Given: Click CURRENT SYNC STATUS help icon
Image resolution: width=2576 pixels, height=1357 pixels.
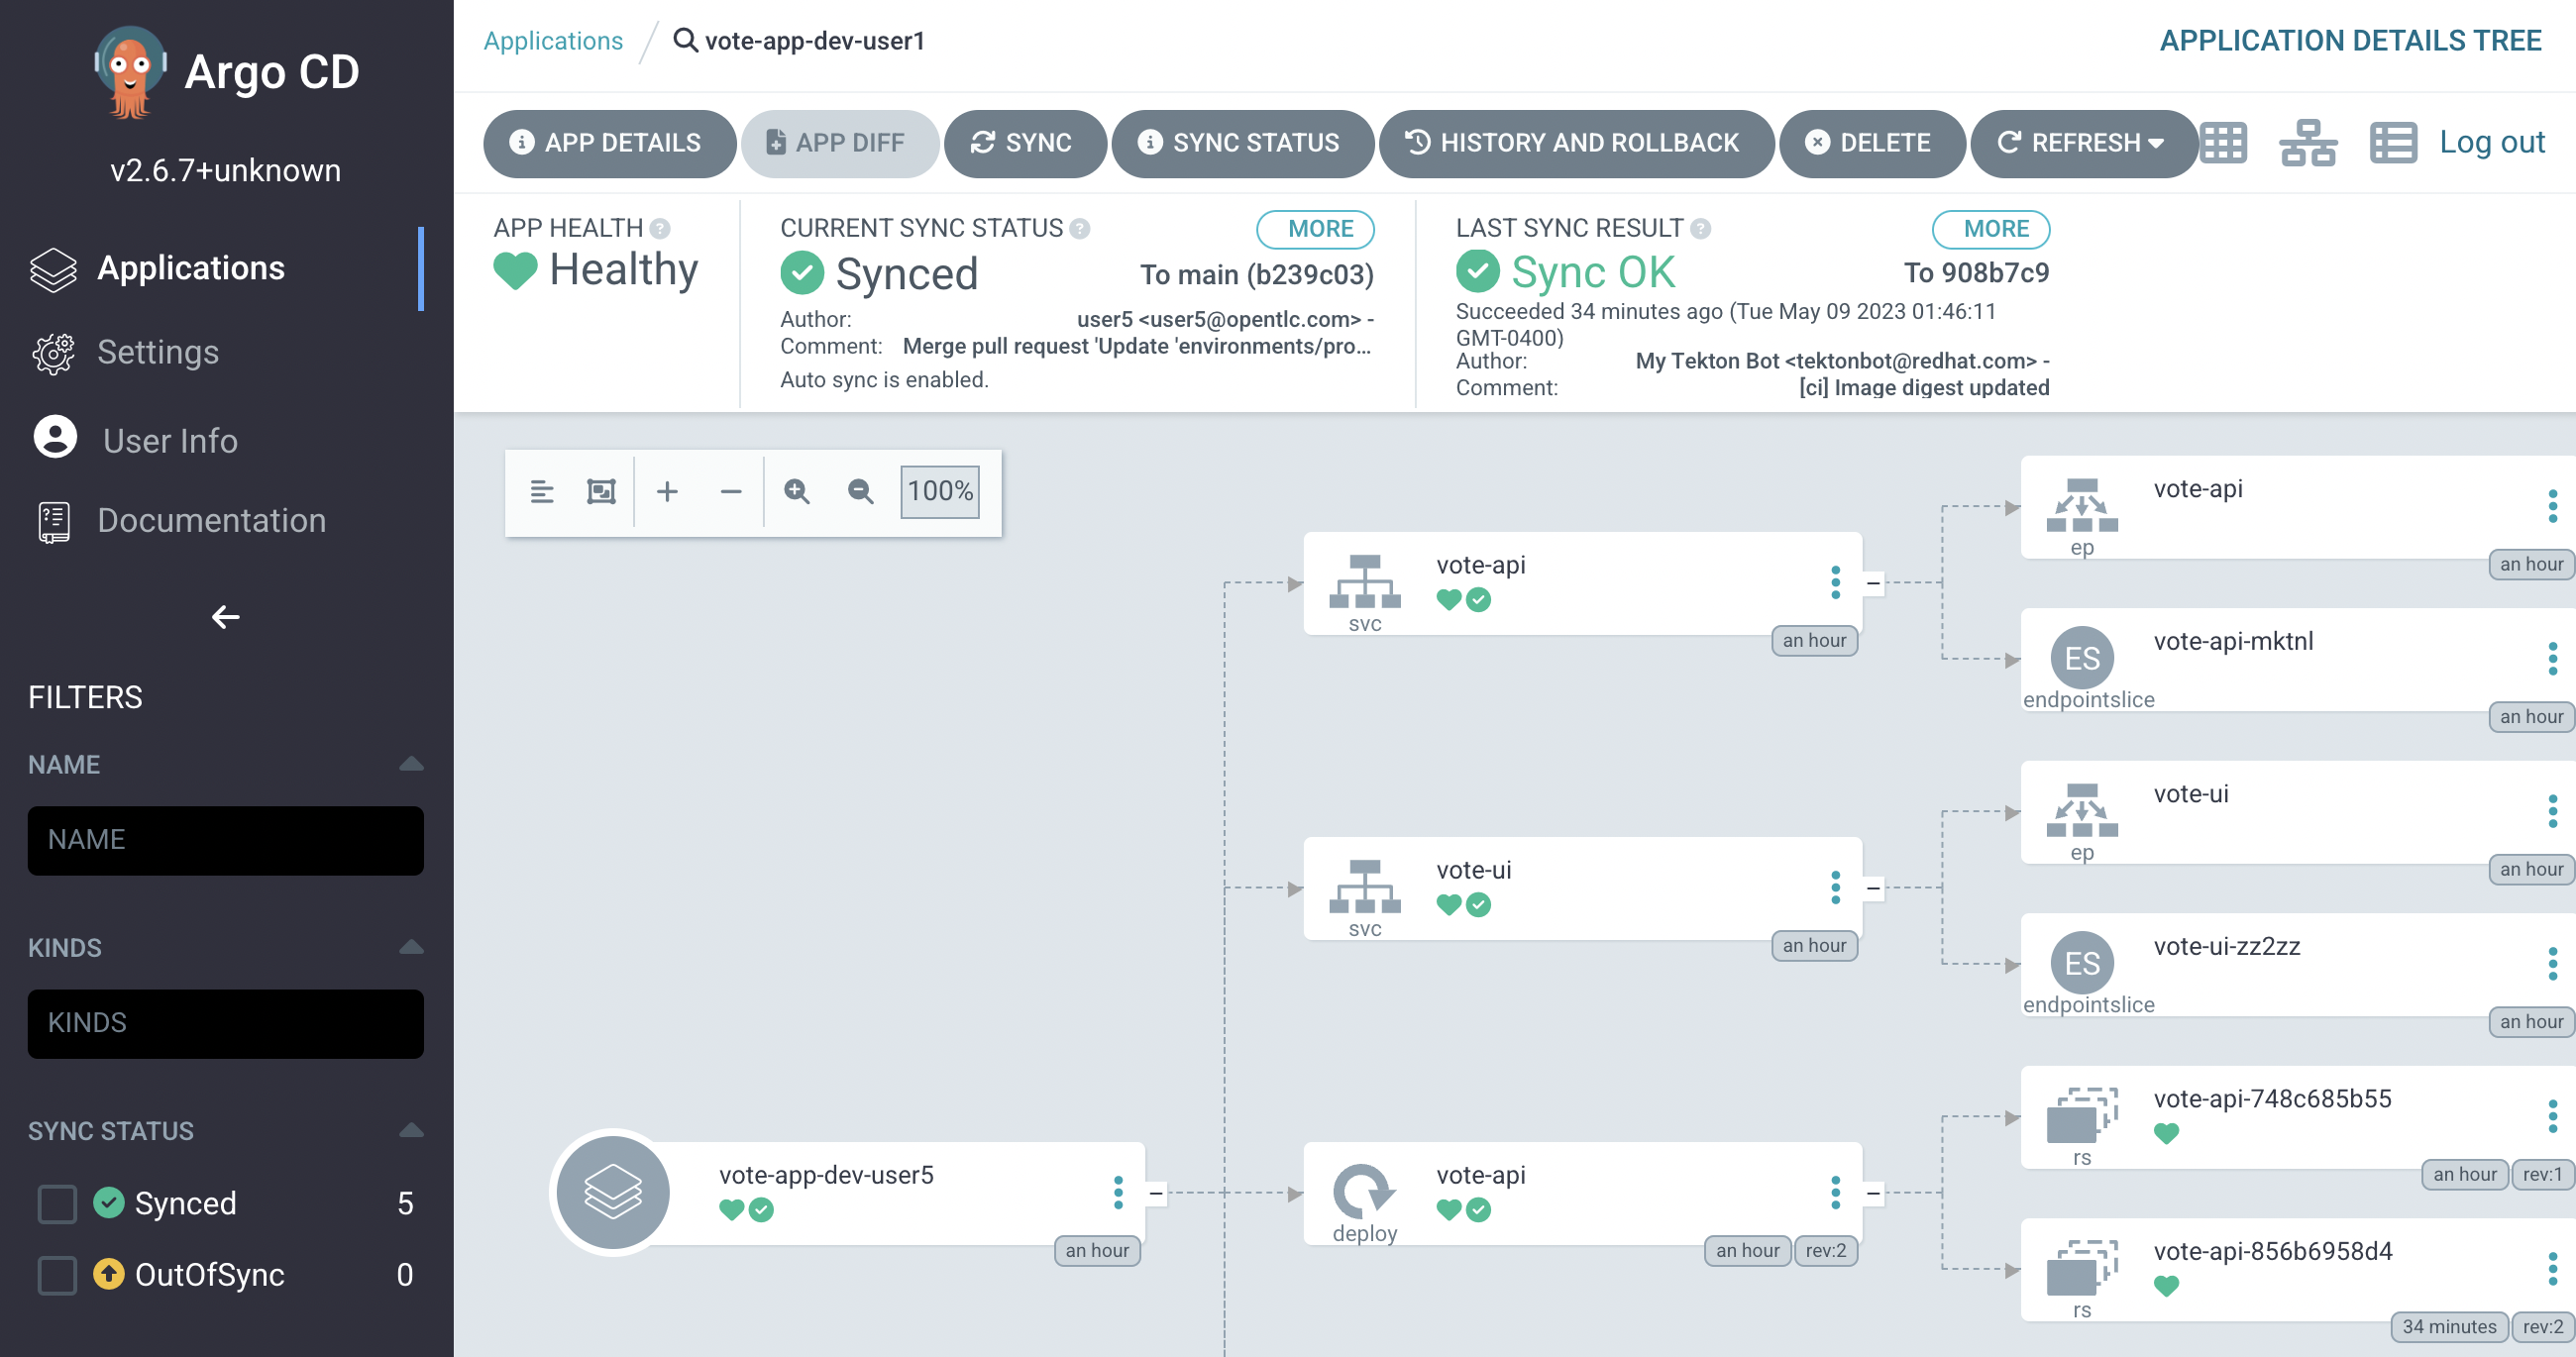Looking at the screenshot, I should coord(1080,229).
